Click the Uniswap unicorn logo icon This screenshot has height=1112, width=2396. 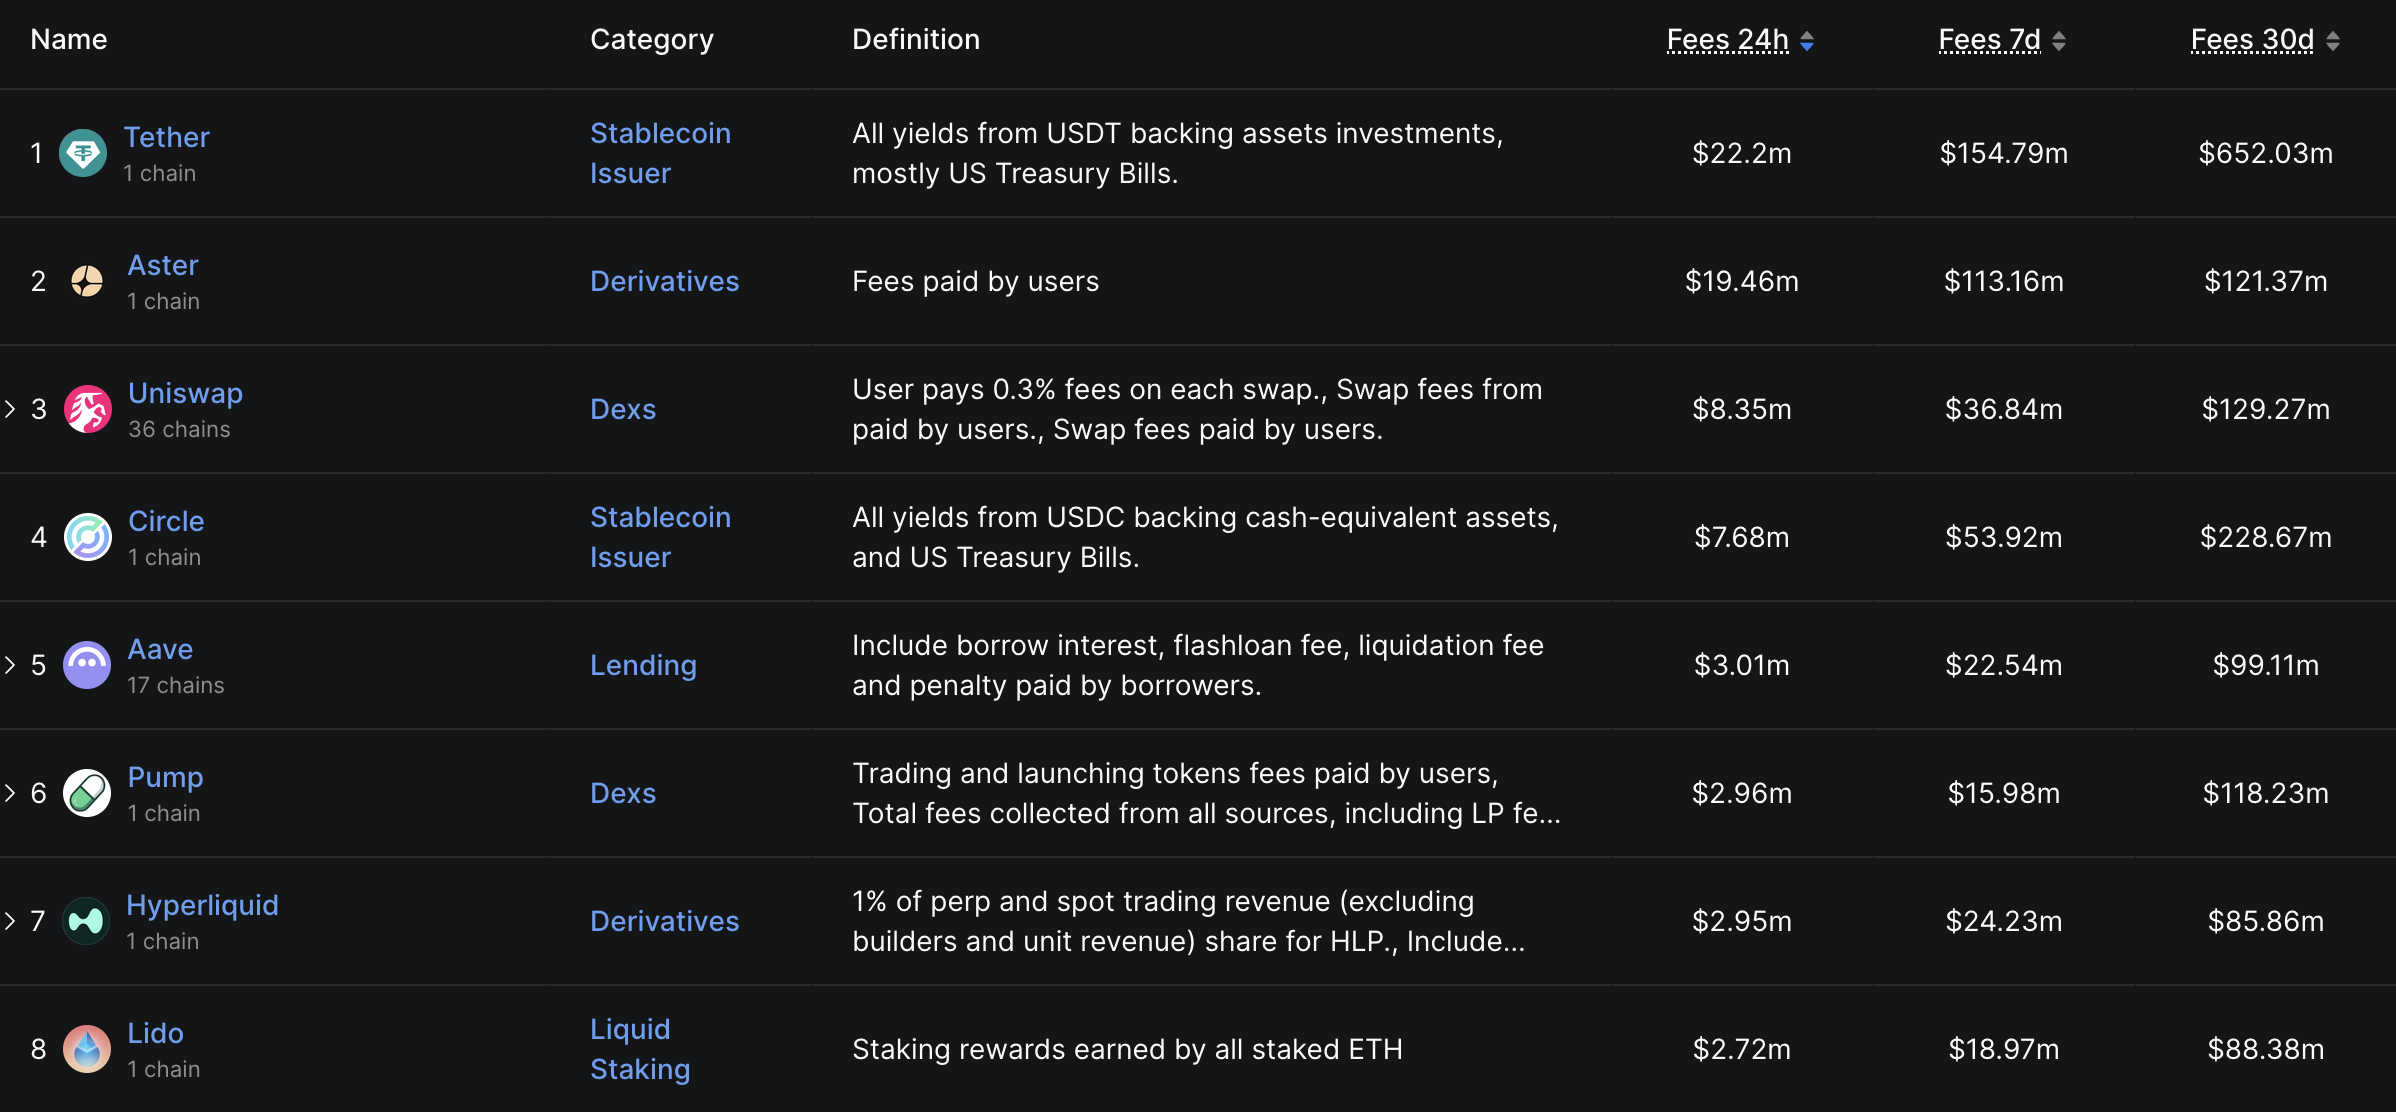pyautogui.click(x=88, y=409)
